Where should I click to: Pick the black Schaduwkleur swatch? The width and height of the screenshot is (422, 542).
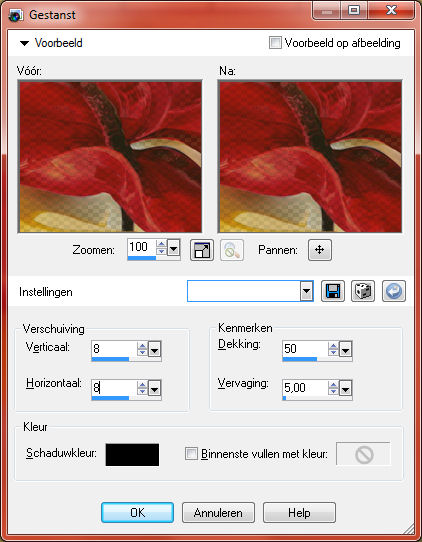(x=132, y=455)
